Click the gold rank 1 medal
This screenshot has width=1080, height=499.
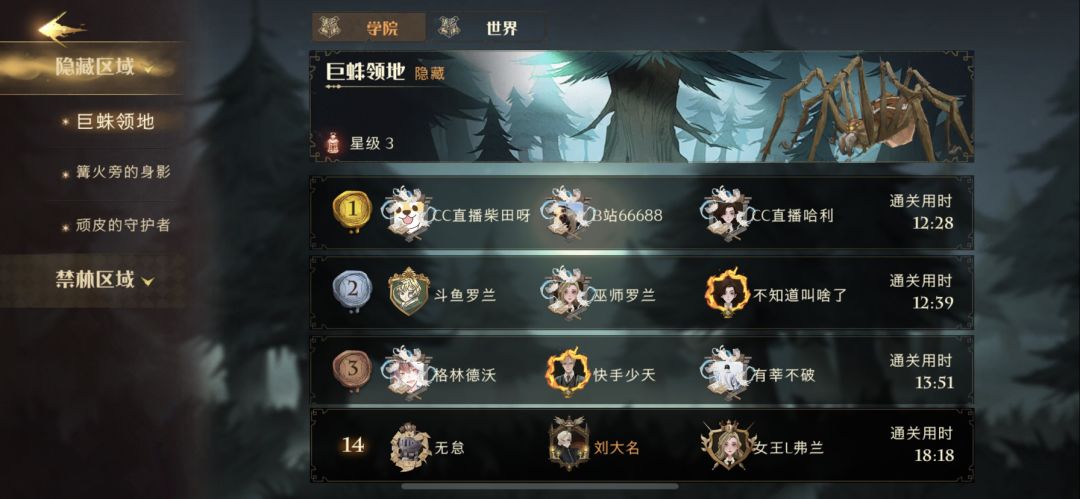click(x=352, y=211)
